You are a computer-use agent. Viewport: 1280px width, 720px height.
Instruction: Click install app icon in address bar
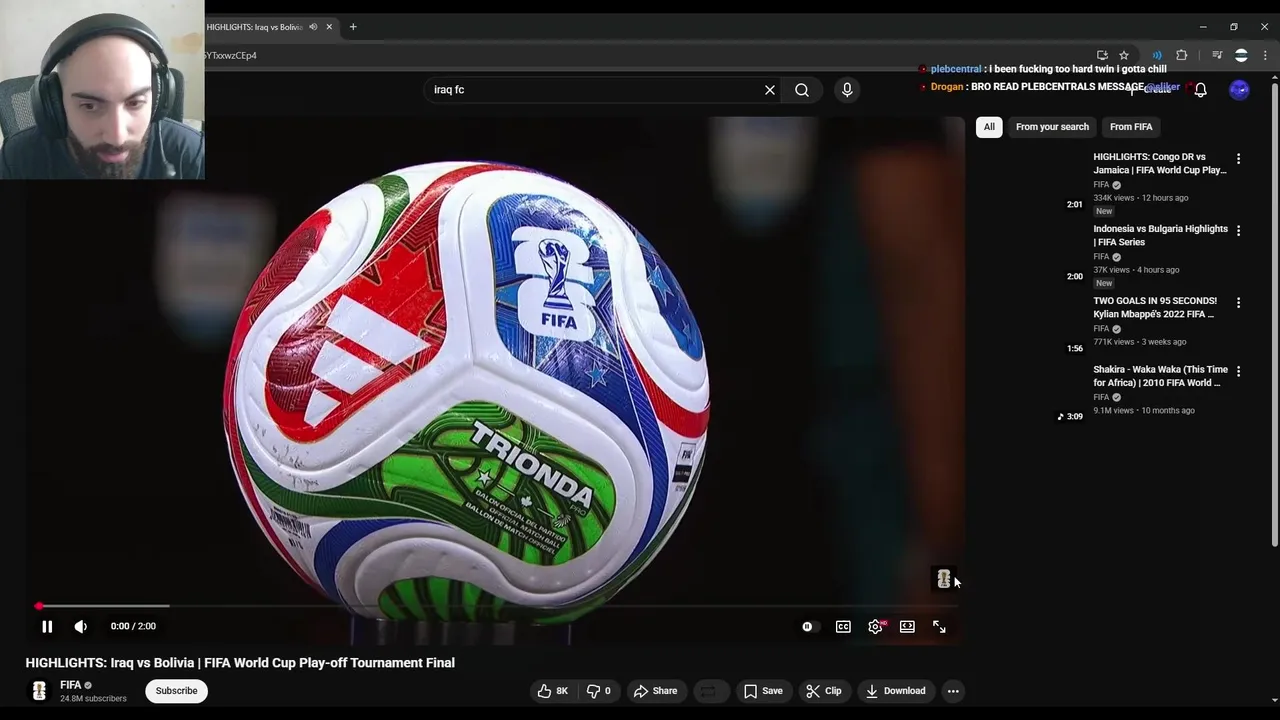point(1102,55)
